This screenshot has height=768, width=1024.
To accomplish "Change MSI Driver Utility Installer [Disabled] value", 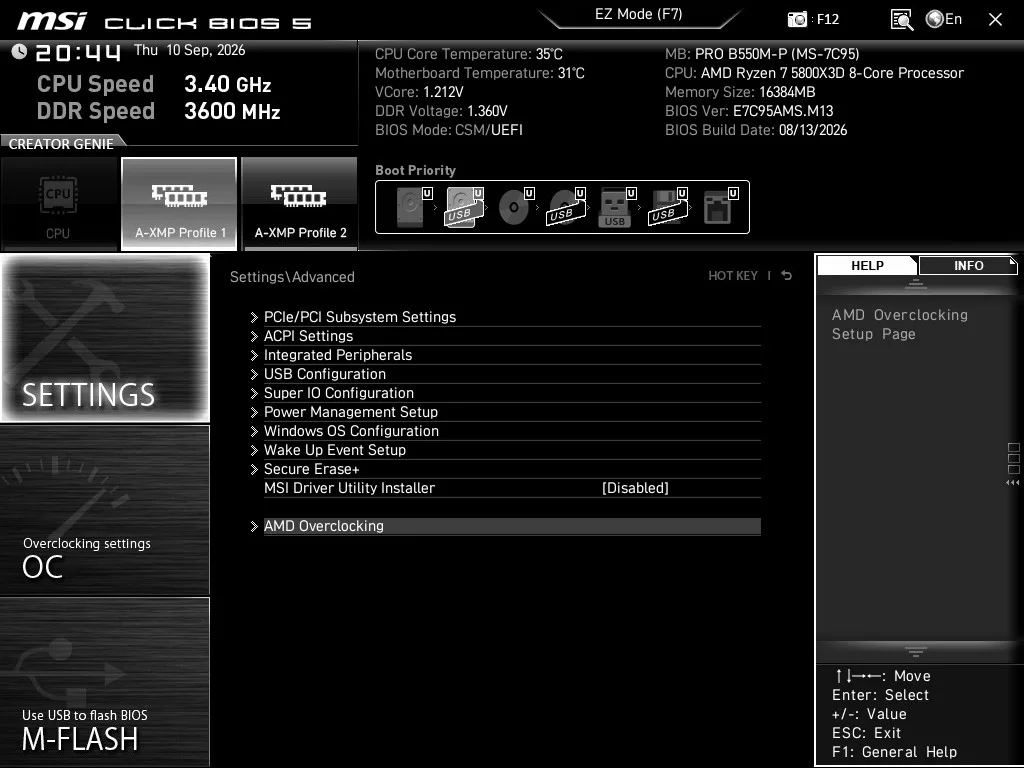I will pos(635,488).
